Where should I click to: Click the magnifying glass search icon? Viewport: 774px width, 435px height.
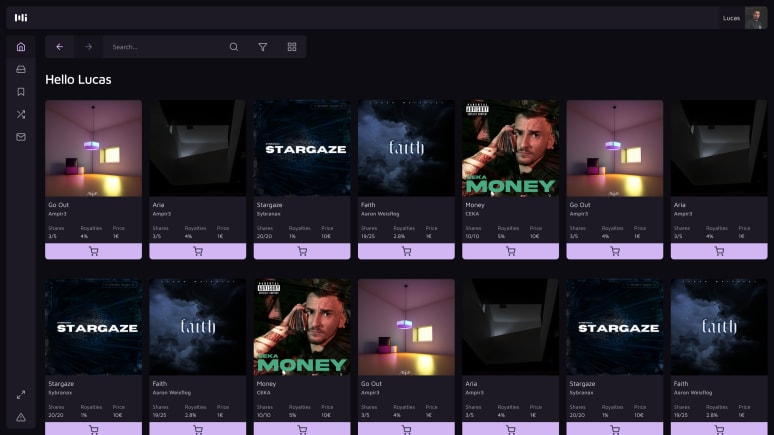click(x=233, y=47)
